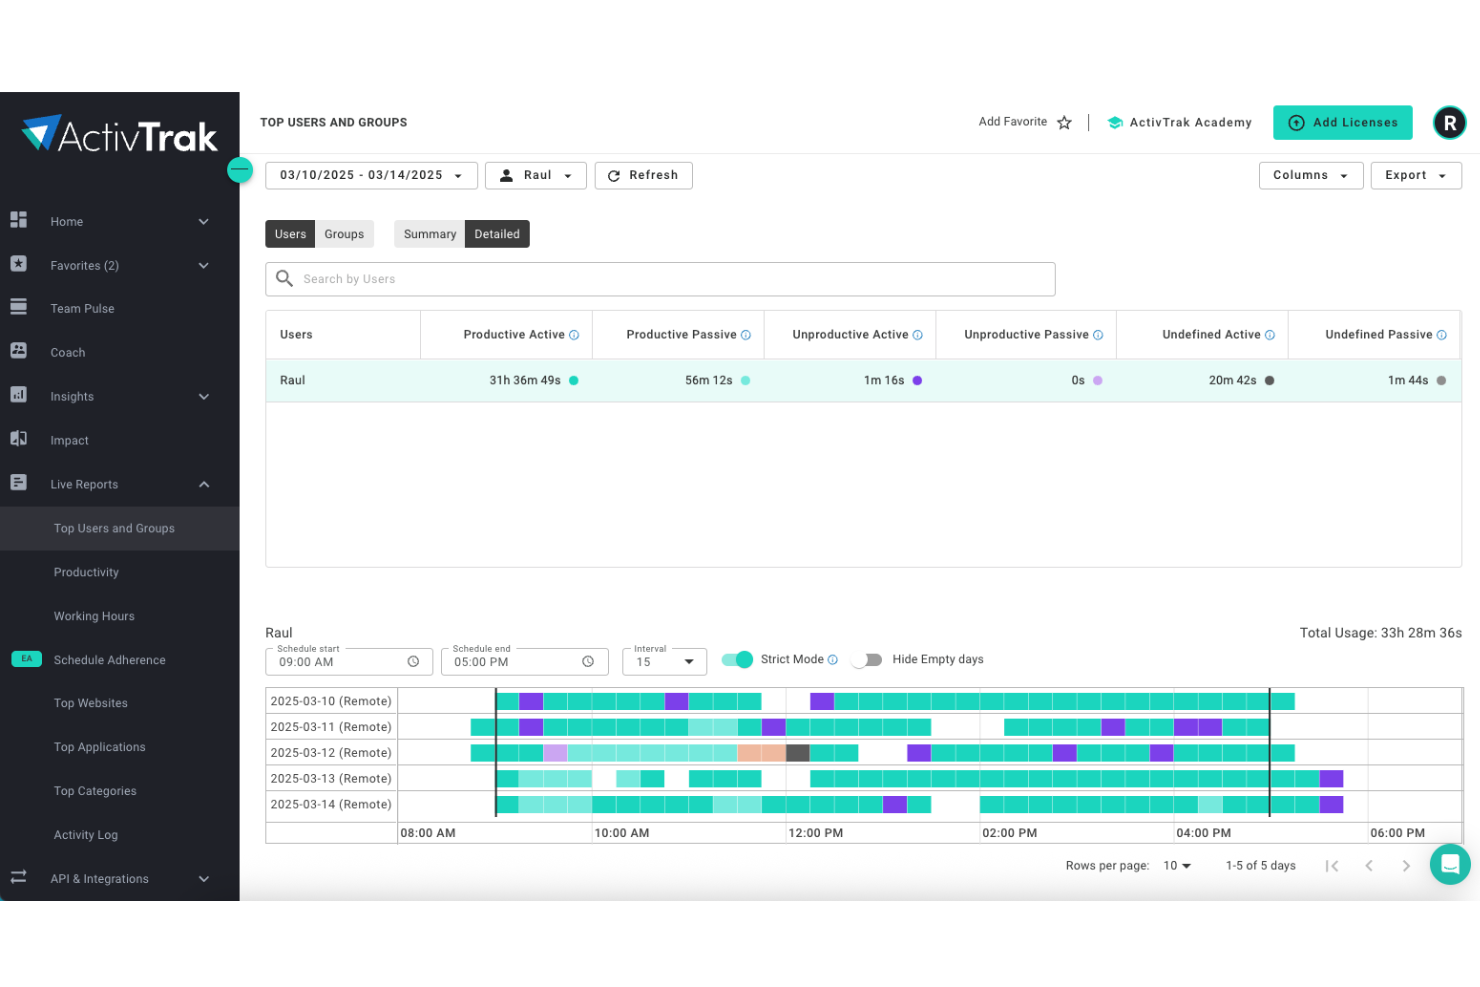Collapse the sidebar with the teal minus button
Viewport: 1480px width, 987px height.
click(x=240, y=170)
